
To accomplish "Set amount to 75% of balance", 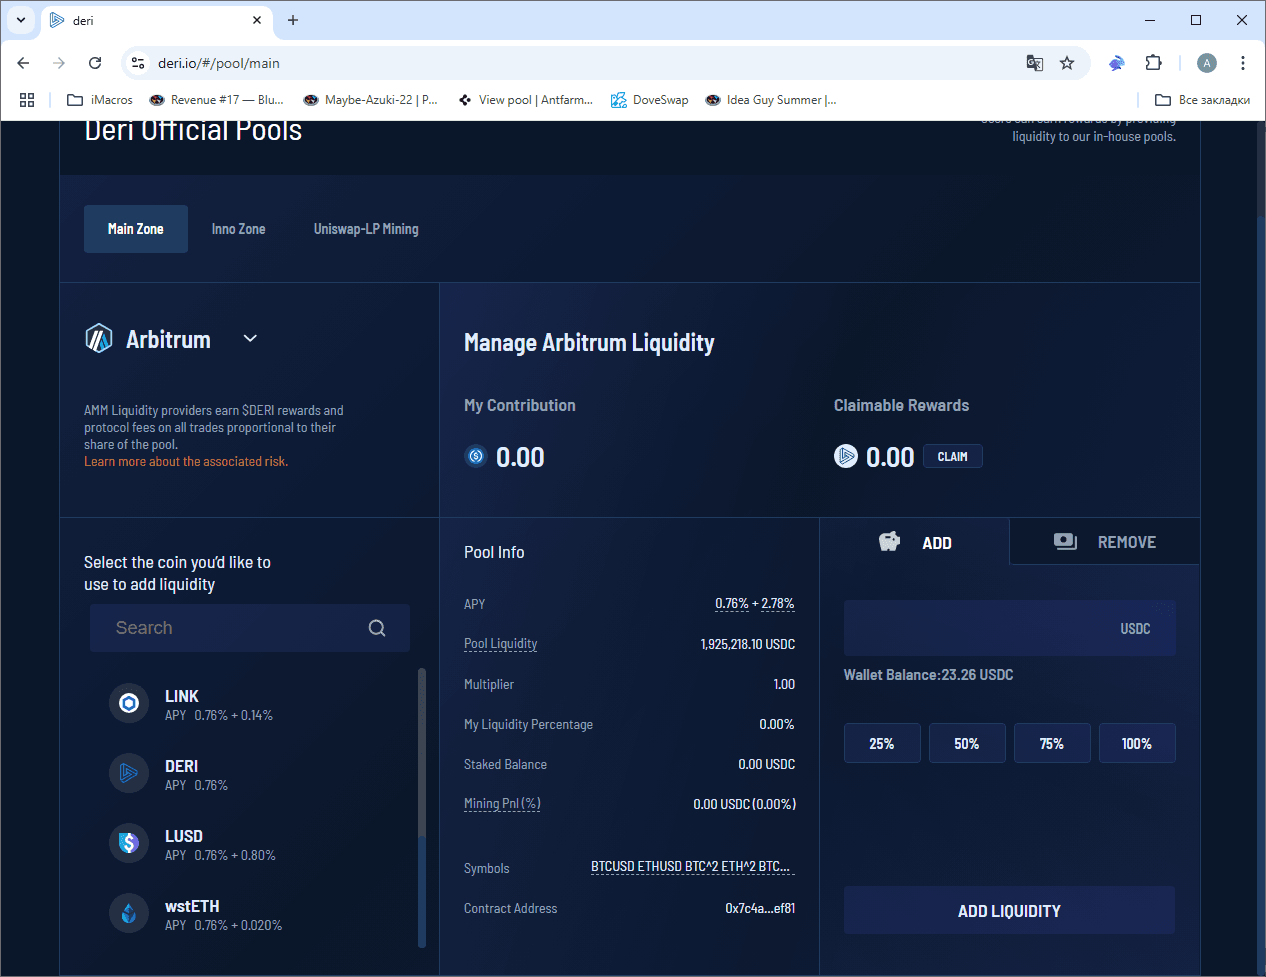I will click(1052, 743).
